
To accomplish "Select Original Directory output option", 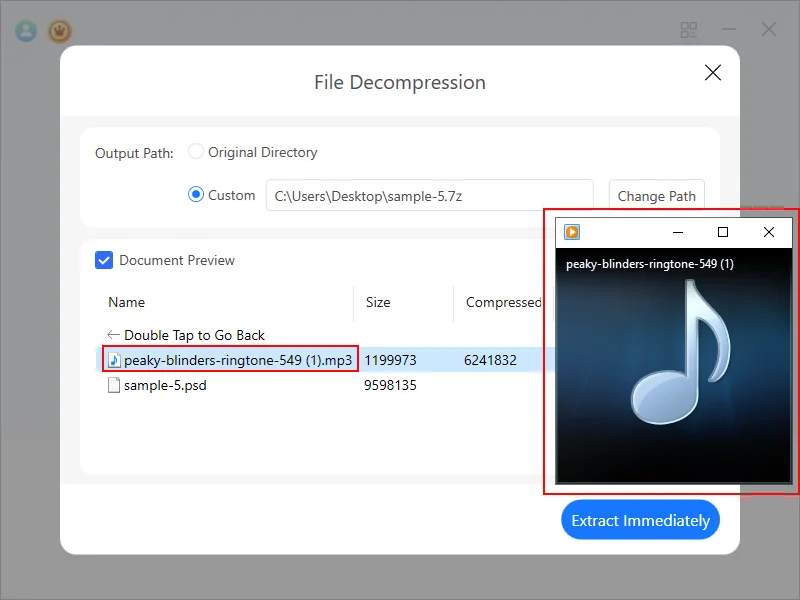I will (x=196, y=152).
